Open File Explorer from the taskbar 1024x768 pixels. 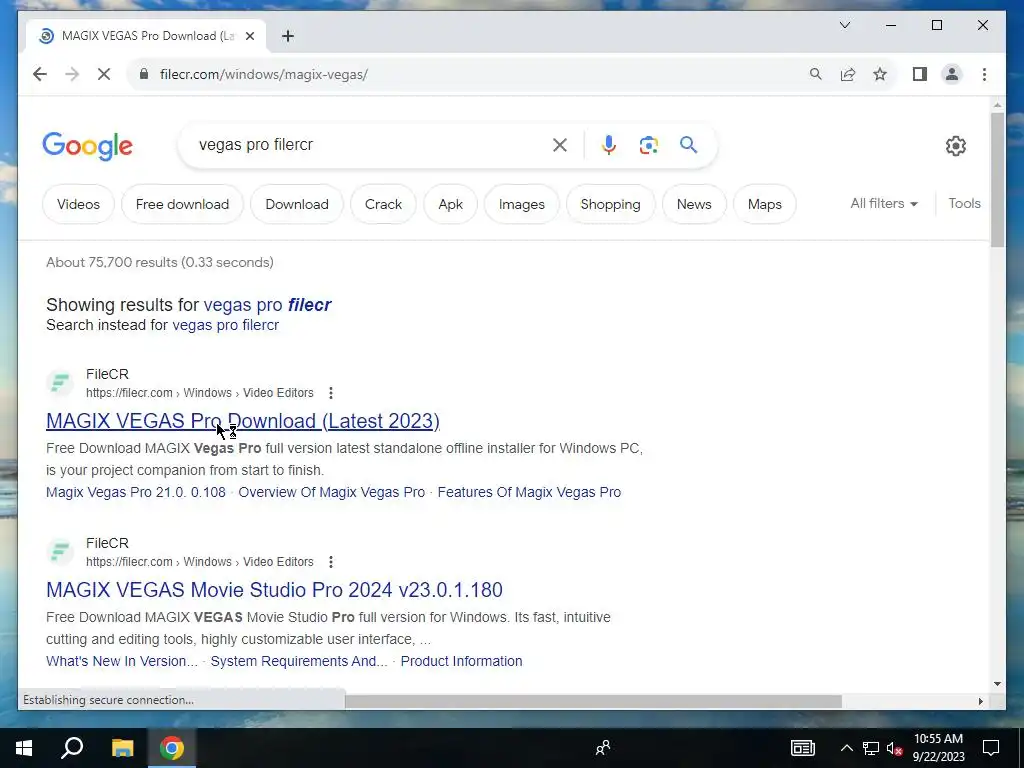click(122, 748)
